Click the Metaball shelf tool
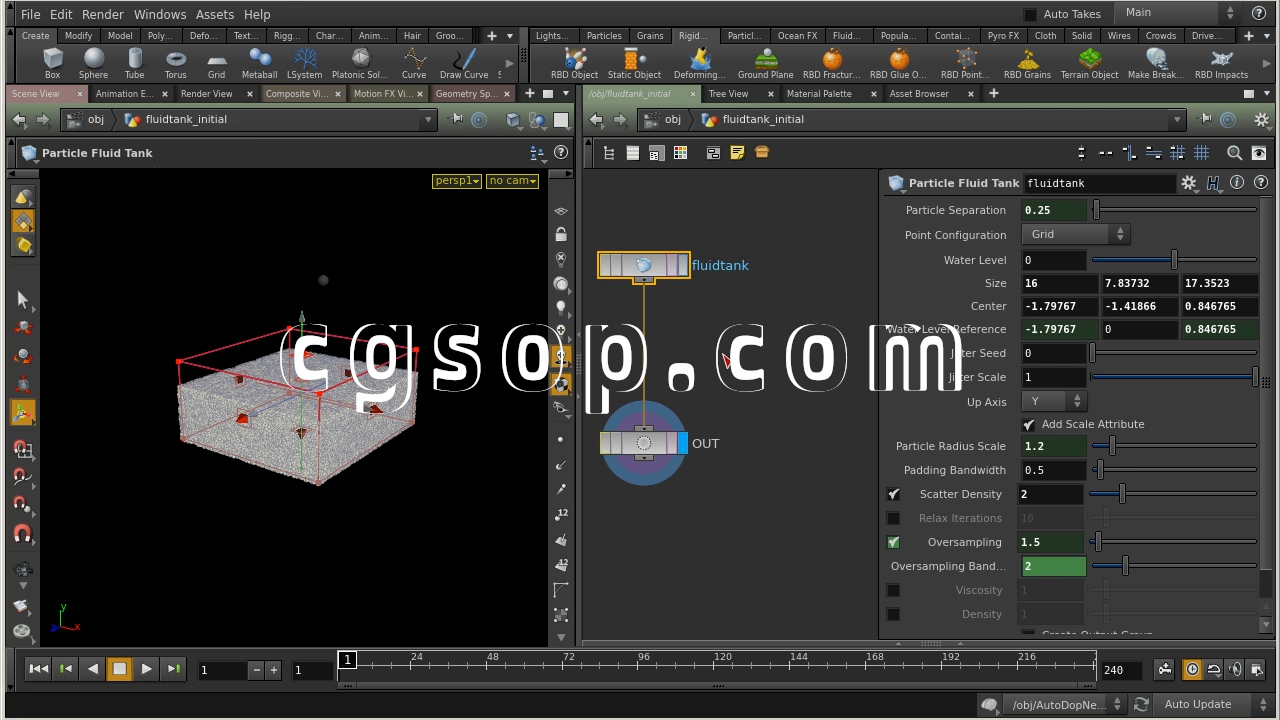 coord(259,63)
